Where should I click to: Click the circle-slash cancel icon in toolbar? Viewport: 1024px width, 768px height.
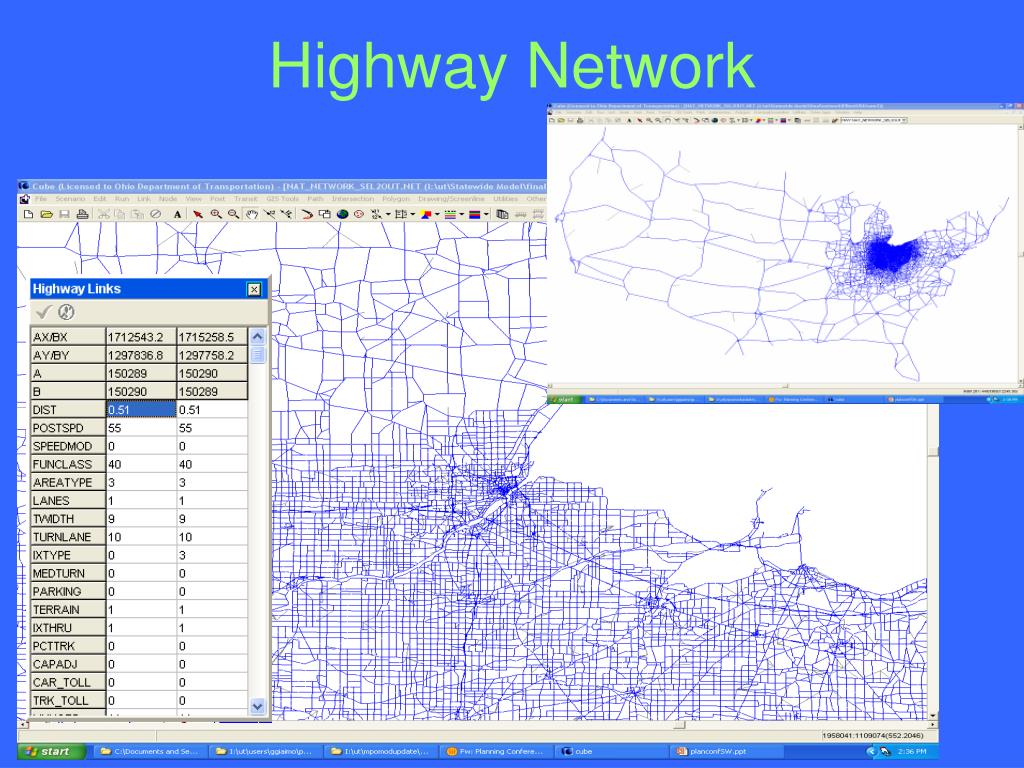tap(155, 214)
